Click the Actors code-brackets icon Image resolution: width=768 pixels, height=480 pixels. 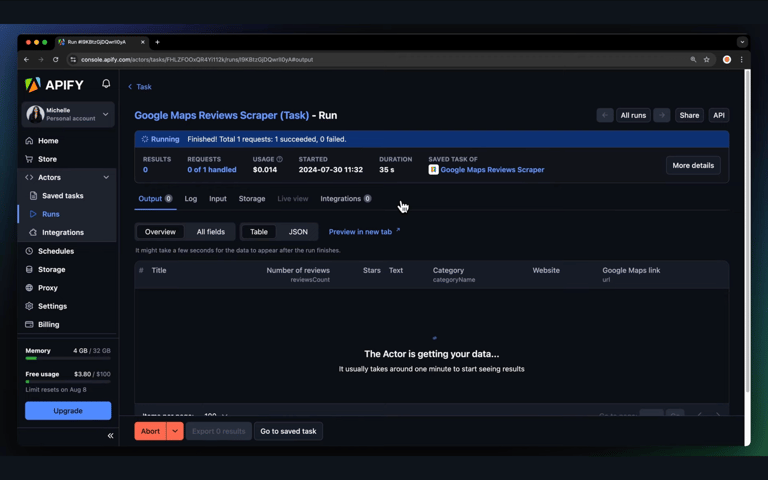29,177
